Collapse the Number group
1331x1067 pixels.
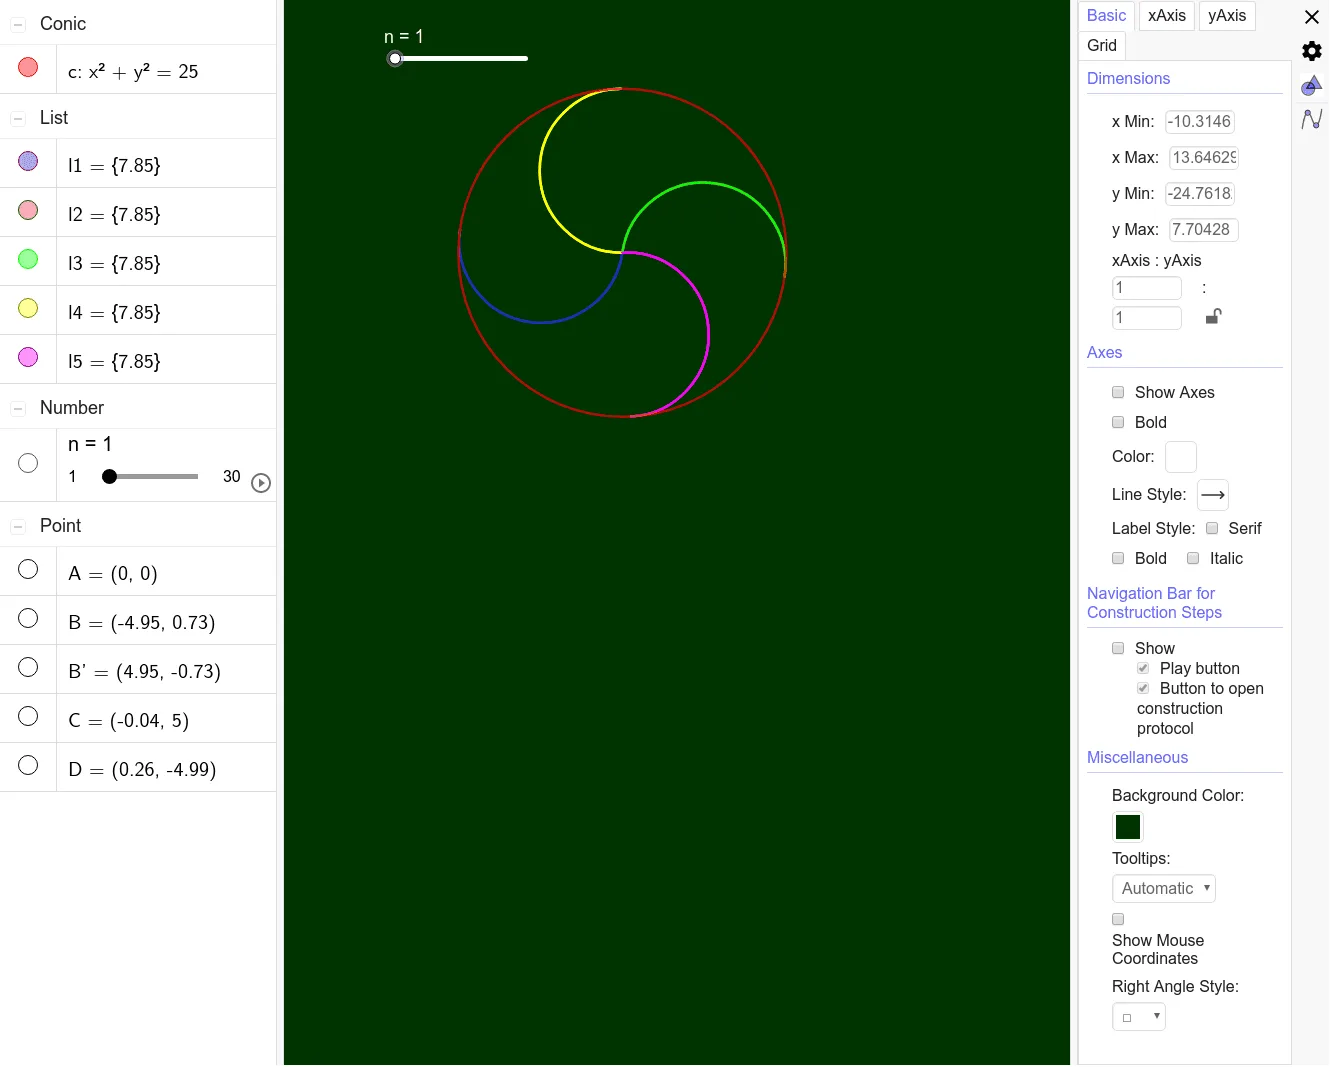(x=18, y=408)
